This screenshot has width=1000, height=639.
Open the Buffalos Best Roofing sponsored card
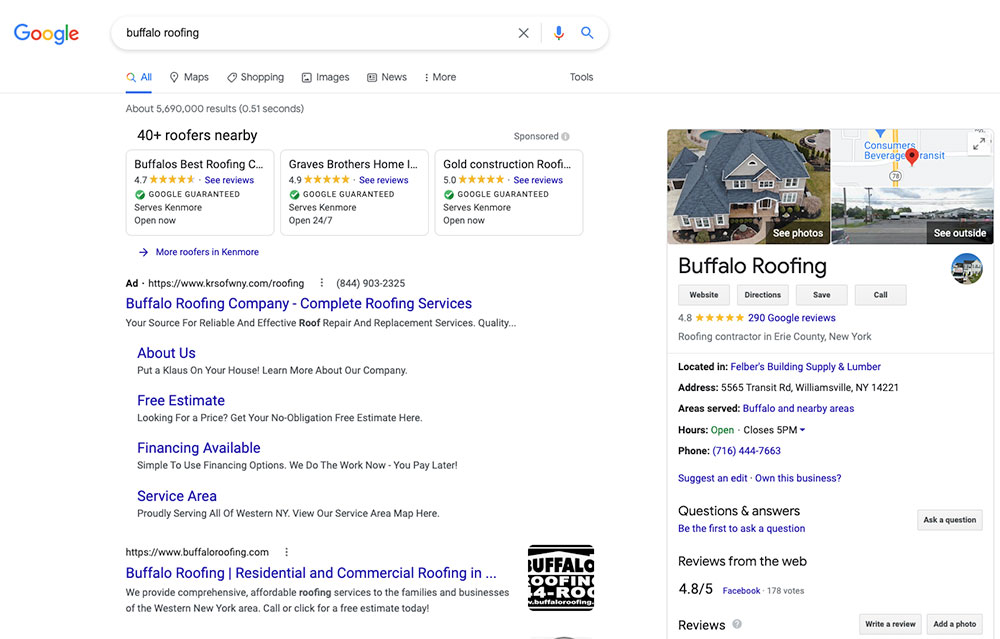click(x=200, y=193)
